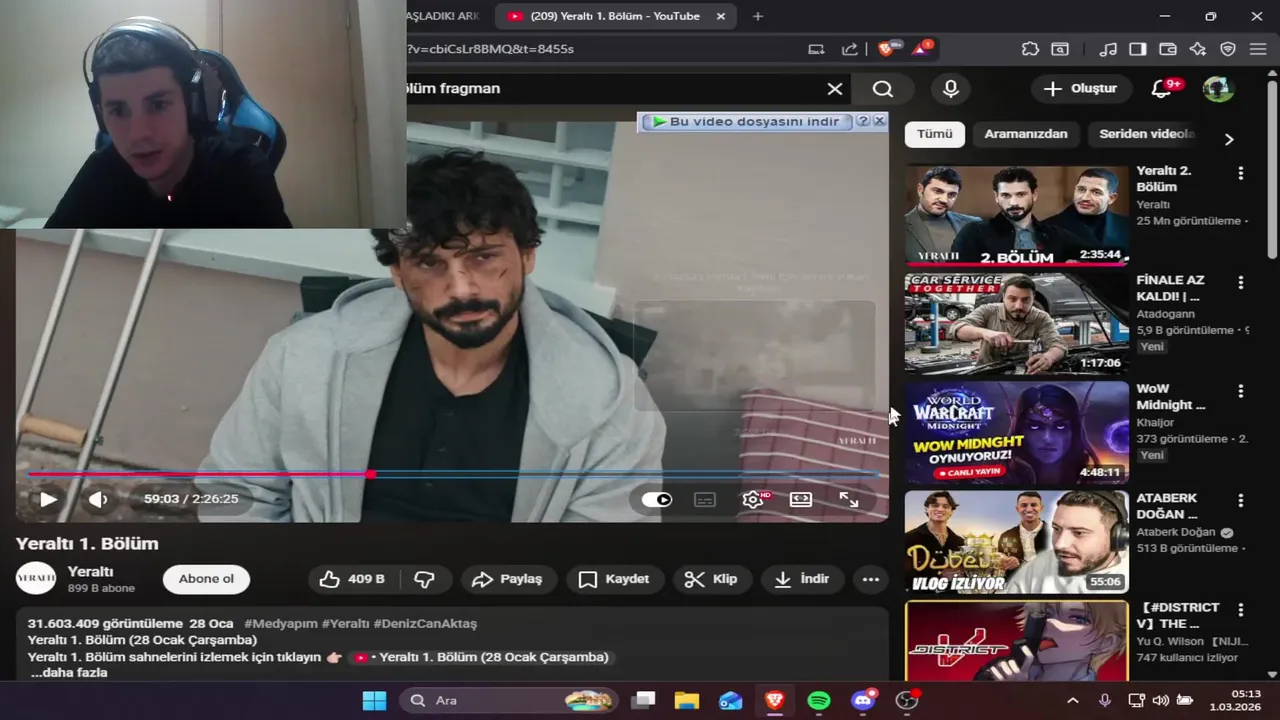The width and height of the screenshot is (1280, 720).
Task: Open the Brave VPN shield icon
Action: [1228, 49]
